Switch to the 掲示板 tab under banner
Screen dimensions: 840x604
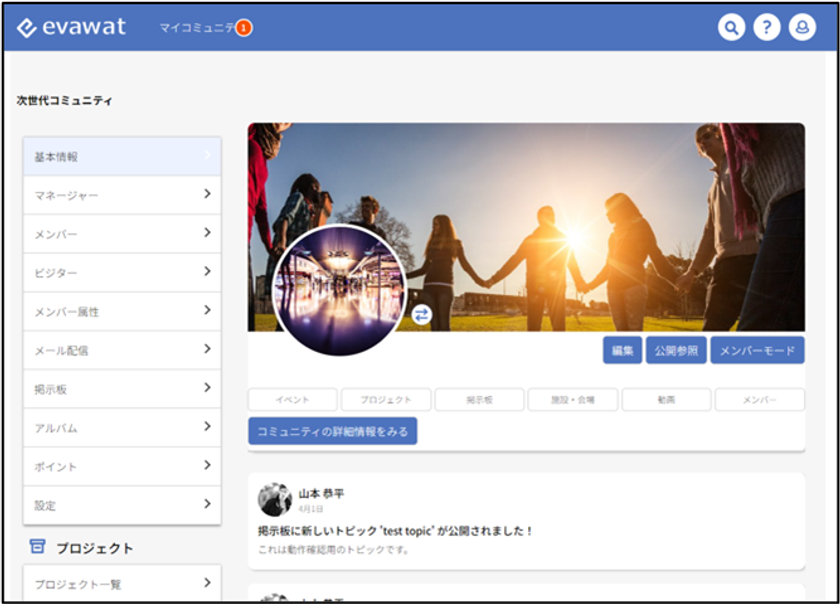[479, 400]
